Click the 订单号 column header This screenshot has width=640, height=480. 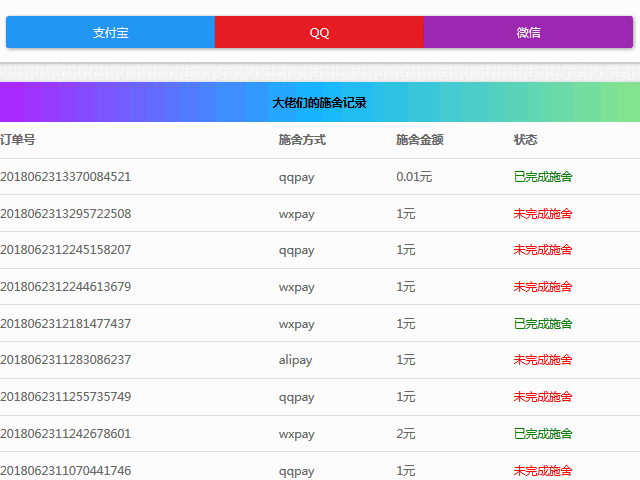(18, 140)
